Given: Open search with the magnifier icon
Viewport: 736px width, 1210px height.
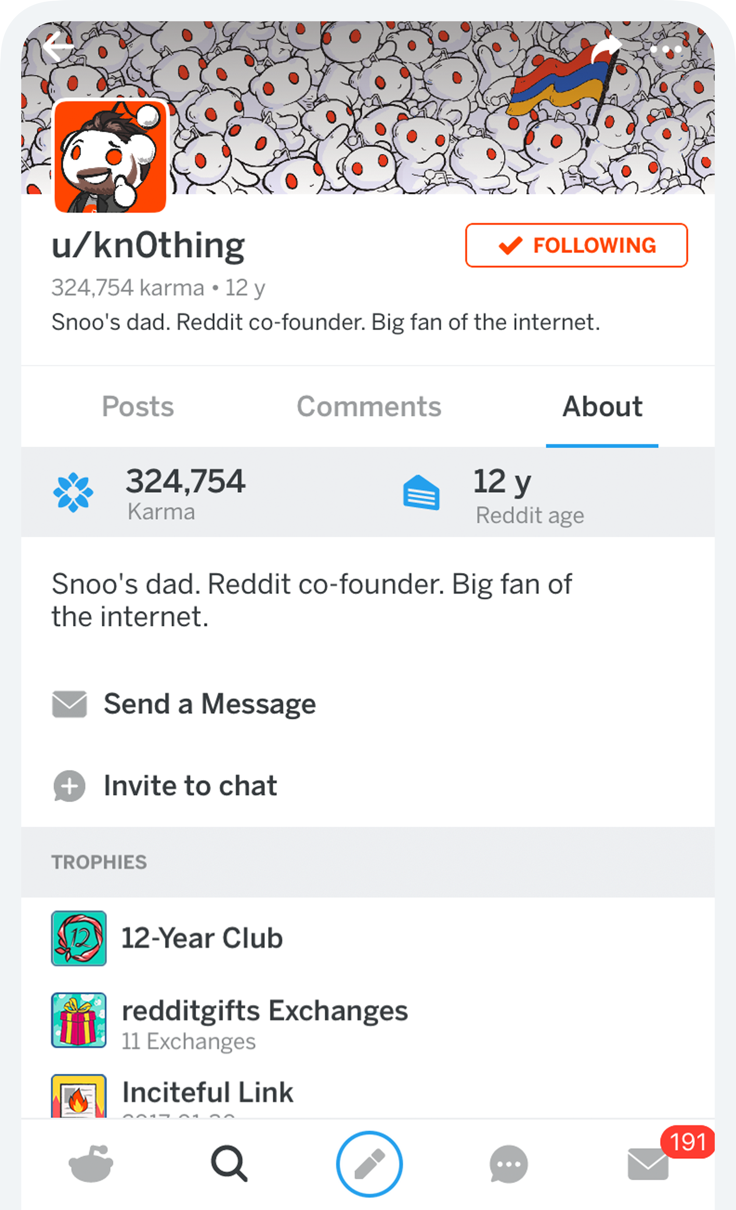Looking at the screenshot, I should click(x=229, y=1164).
